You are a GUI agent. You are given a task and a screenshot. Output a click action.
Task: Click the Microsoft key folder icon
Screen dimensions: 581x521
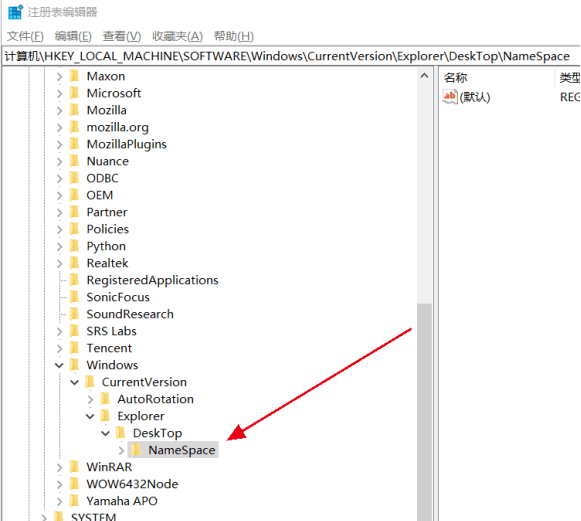pyautogui.click(x=74, y=93)
